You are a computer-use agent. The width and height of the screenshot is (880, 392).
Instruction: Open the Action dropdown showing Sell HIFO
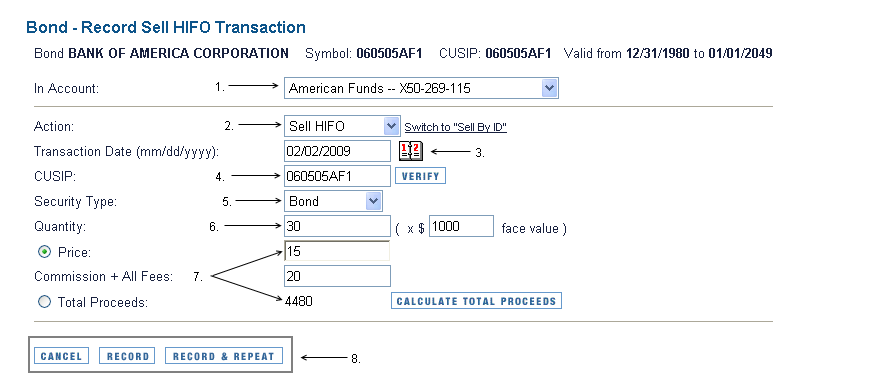tap(342, 126)
